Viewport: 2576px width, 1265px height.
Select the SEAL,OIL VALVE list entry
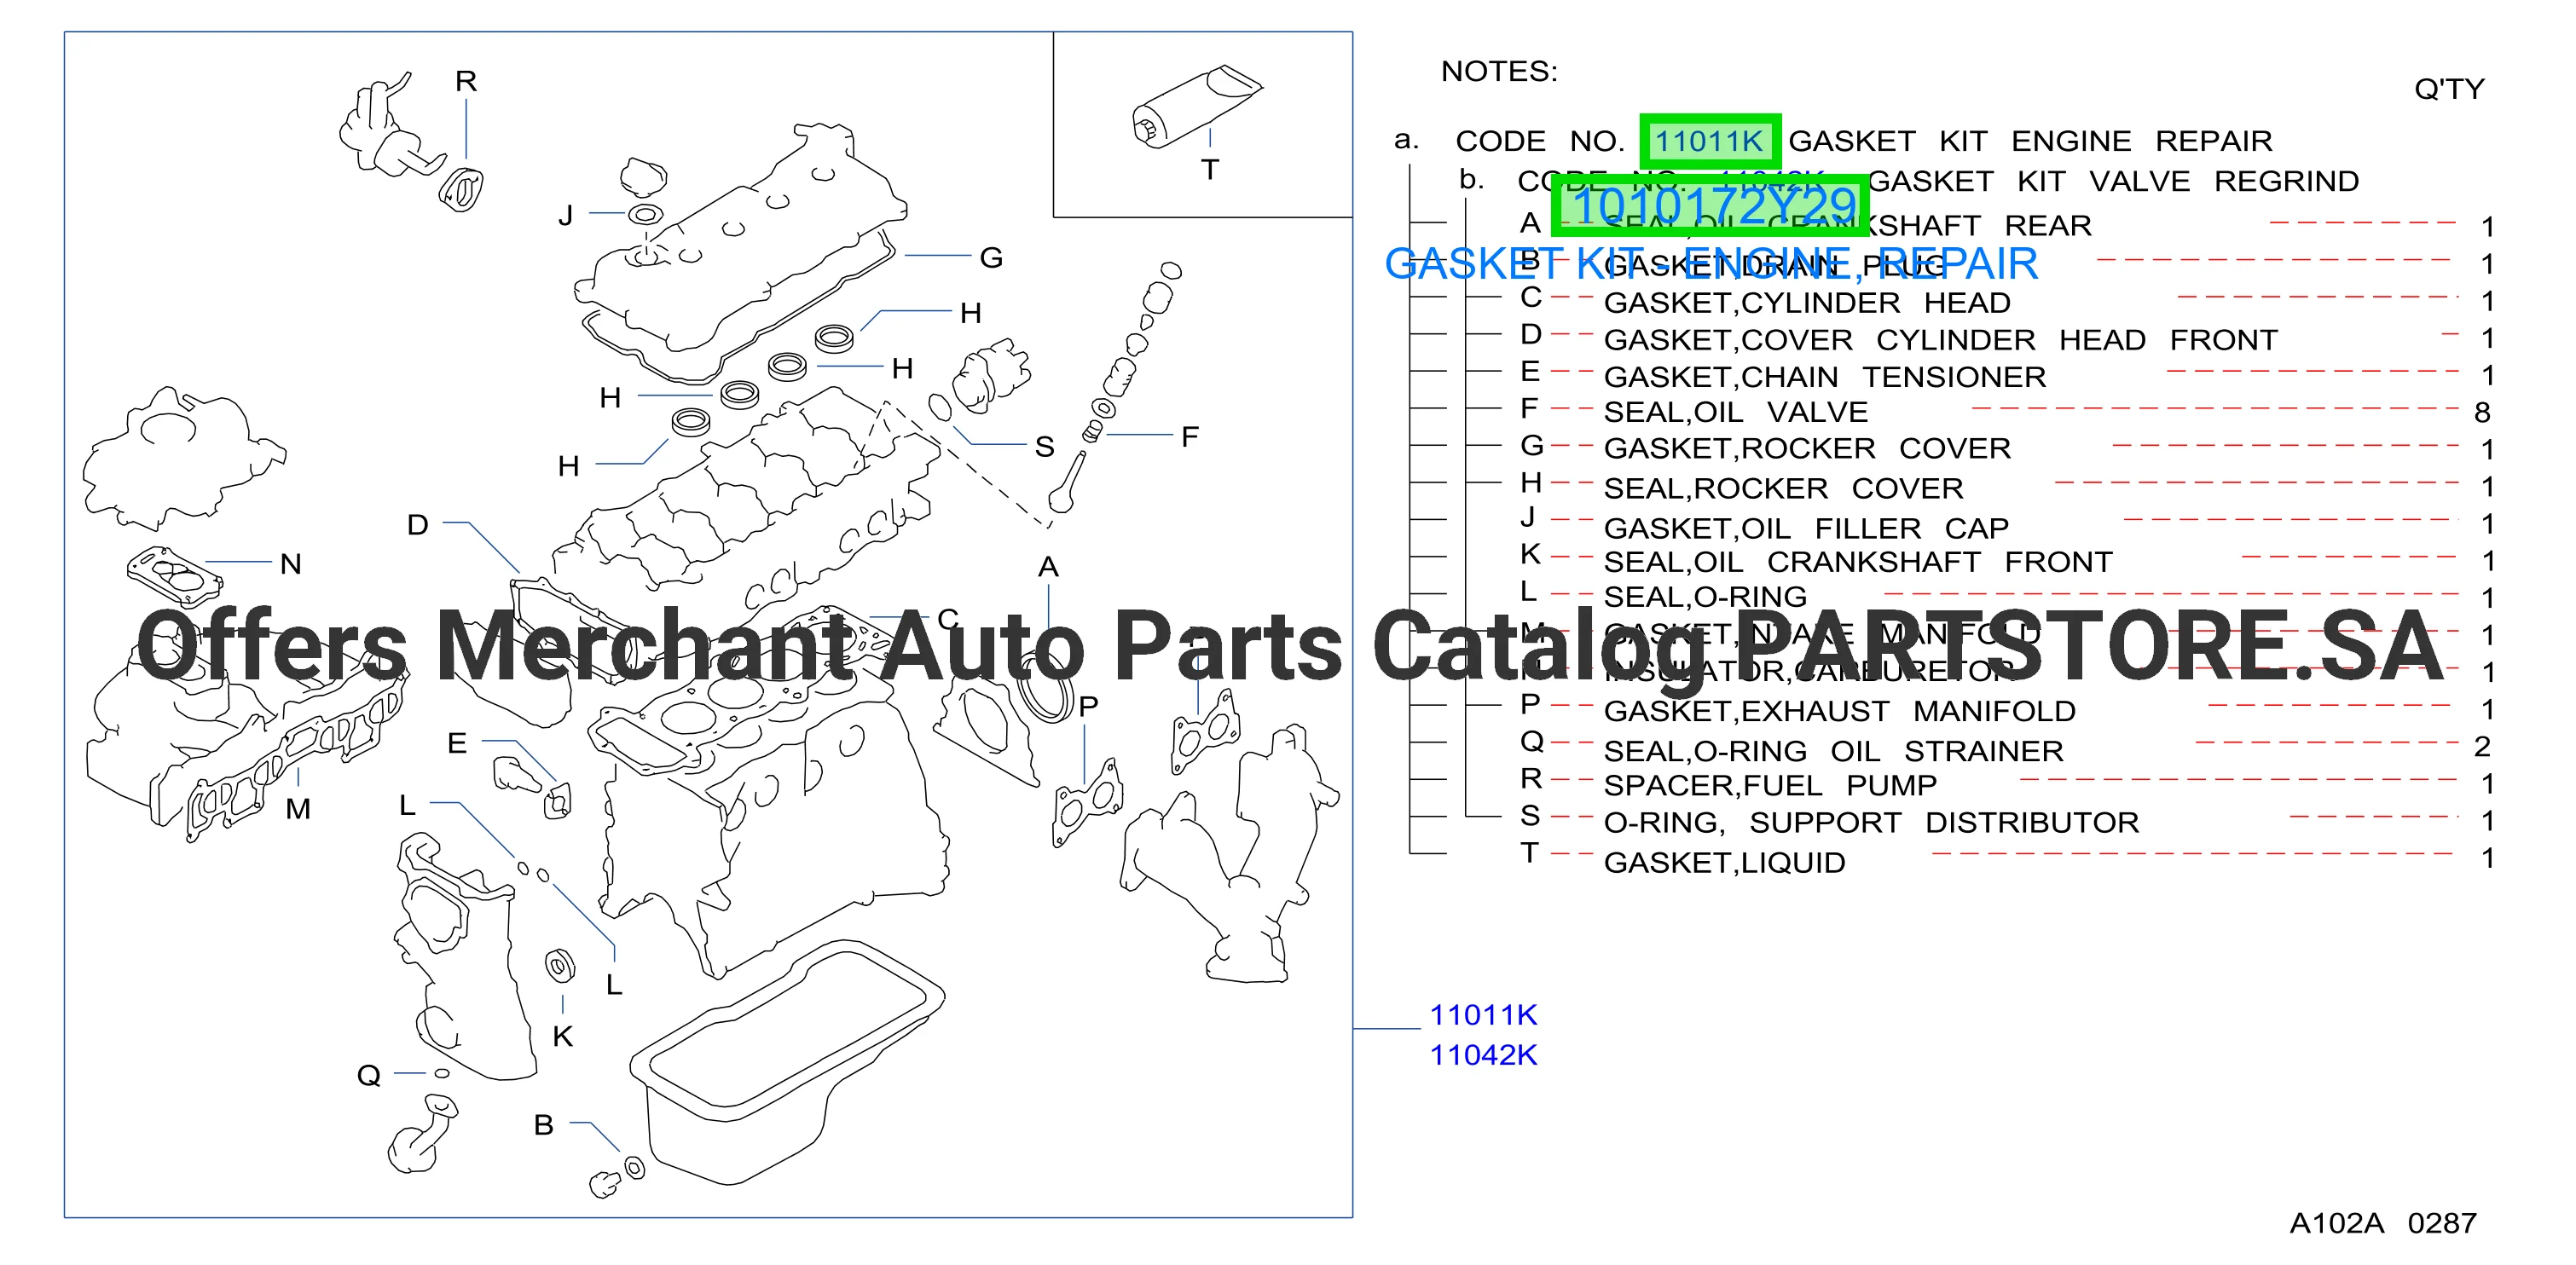1736,412
